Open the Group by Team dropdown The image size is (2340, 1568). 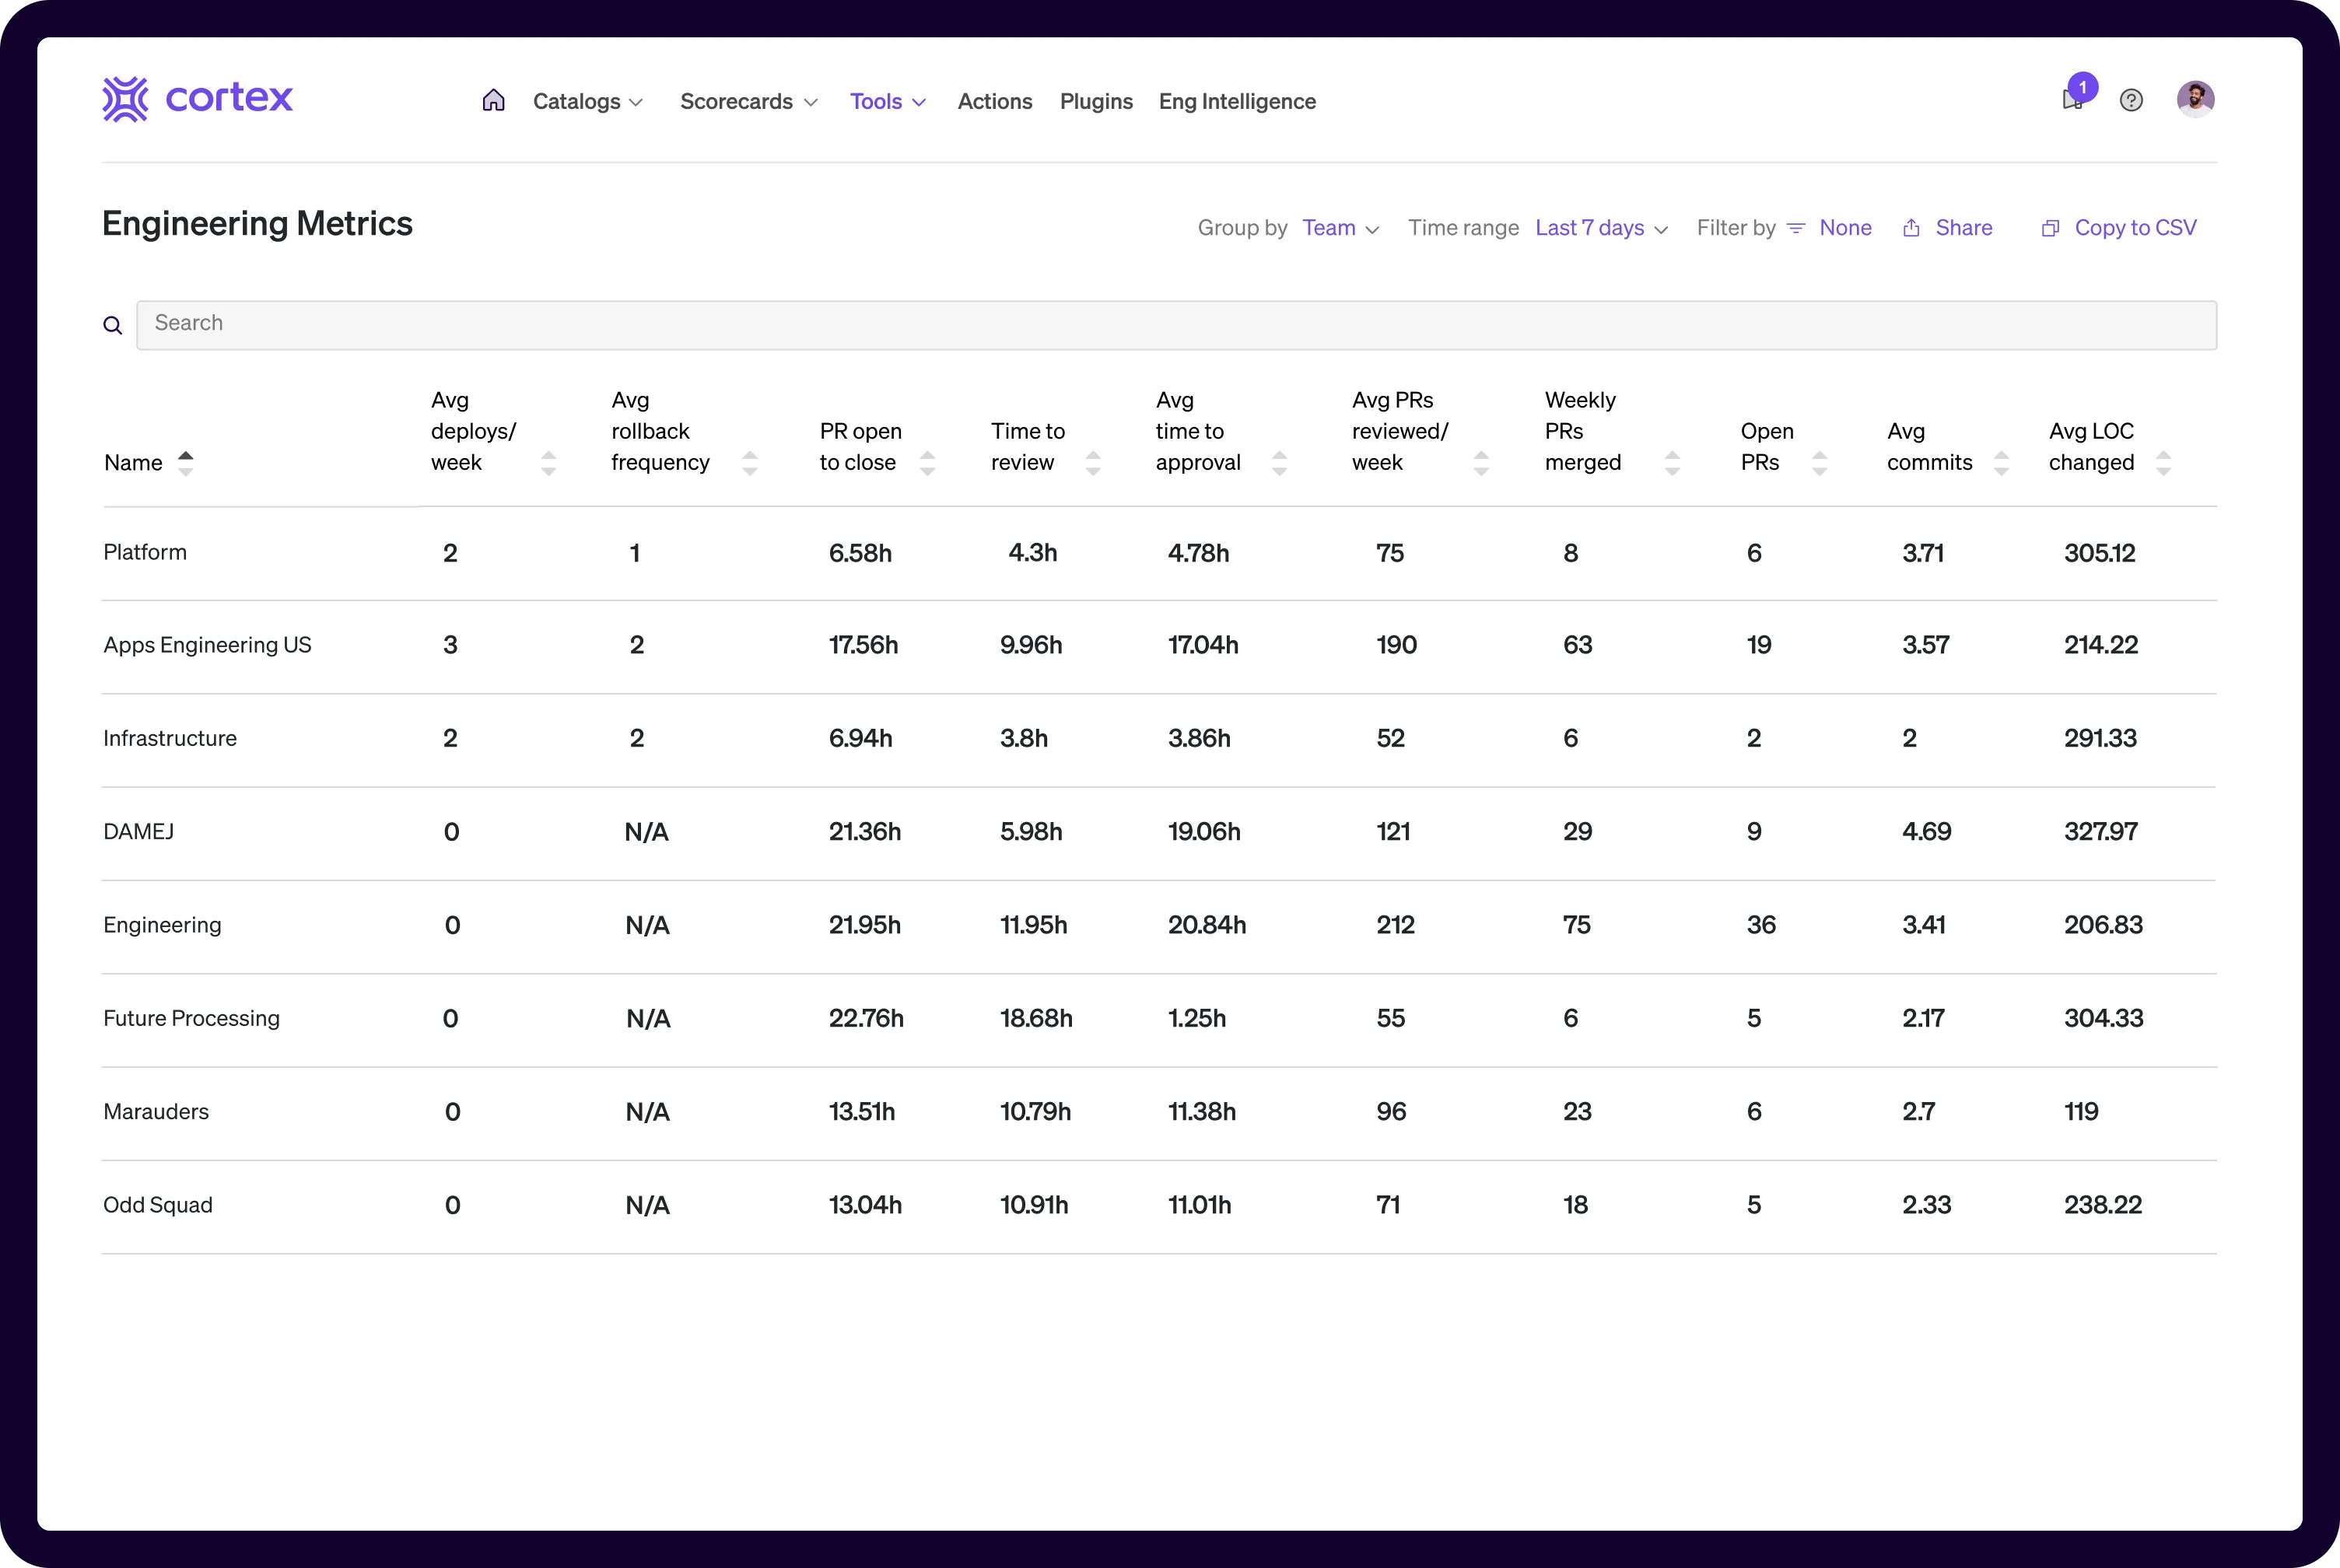(1340, 228)
